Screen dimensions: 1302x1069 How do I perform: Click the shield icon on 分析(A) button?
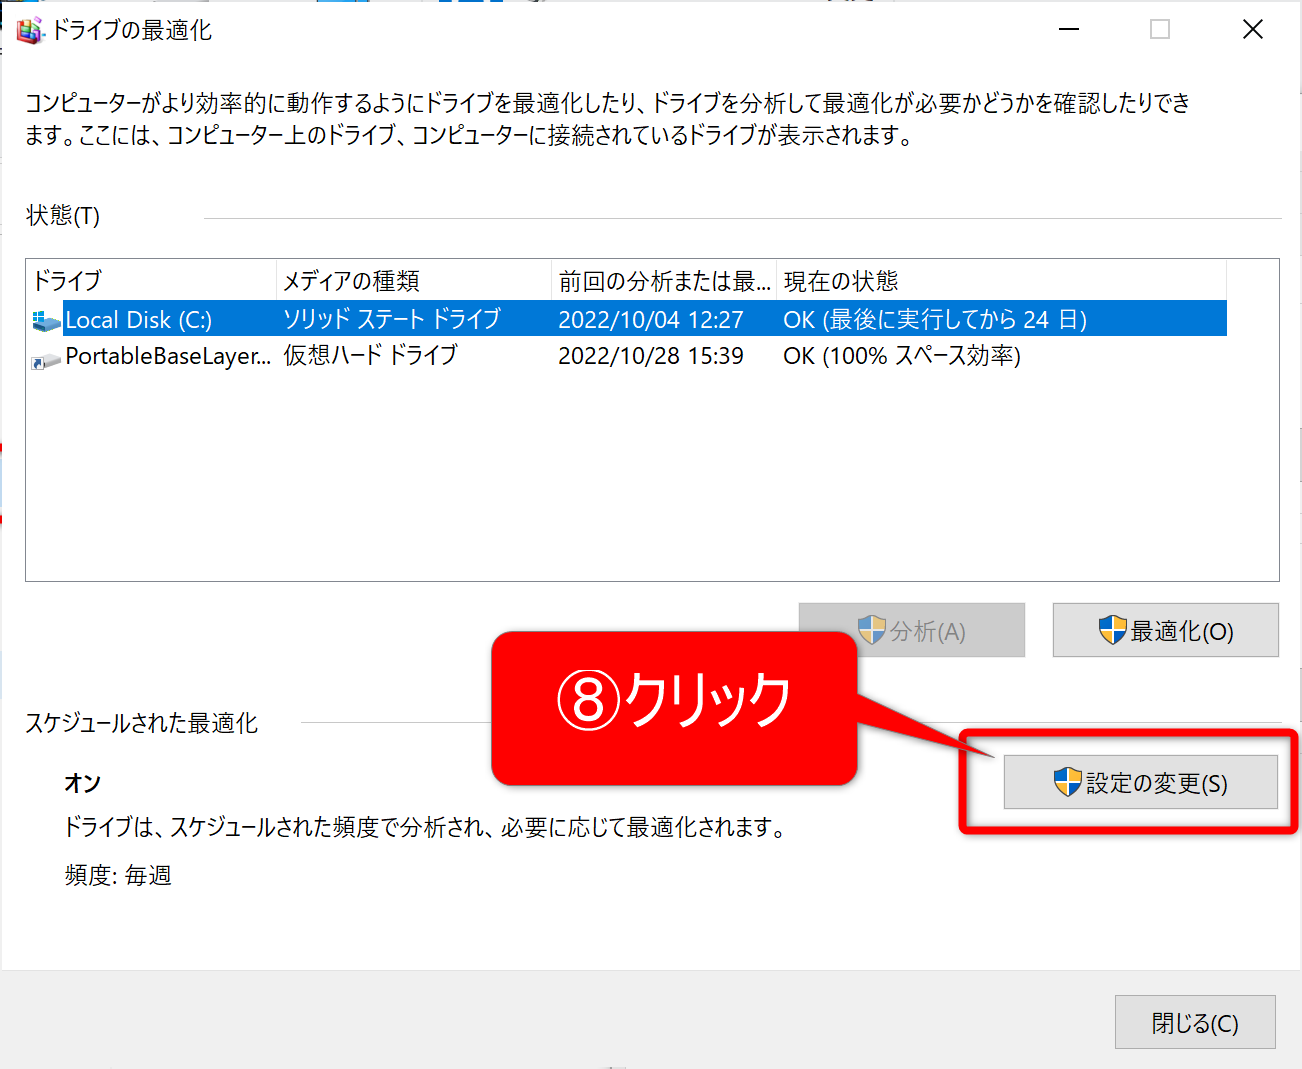[872, 630]
